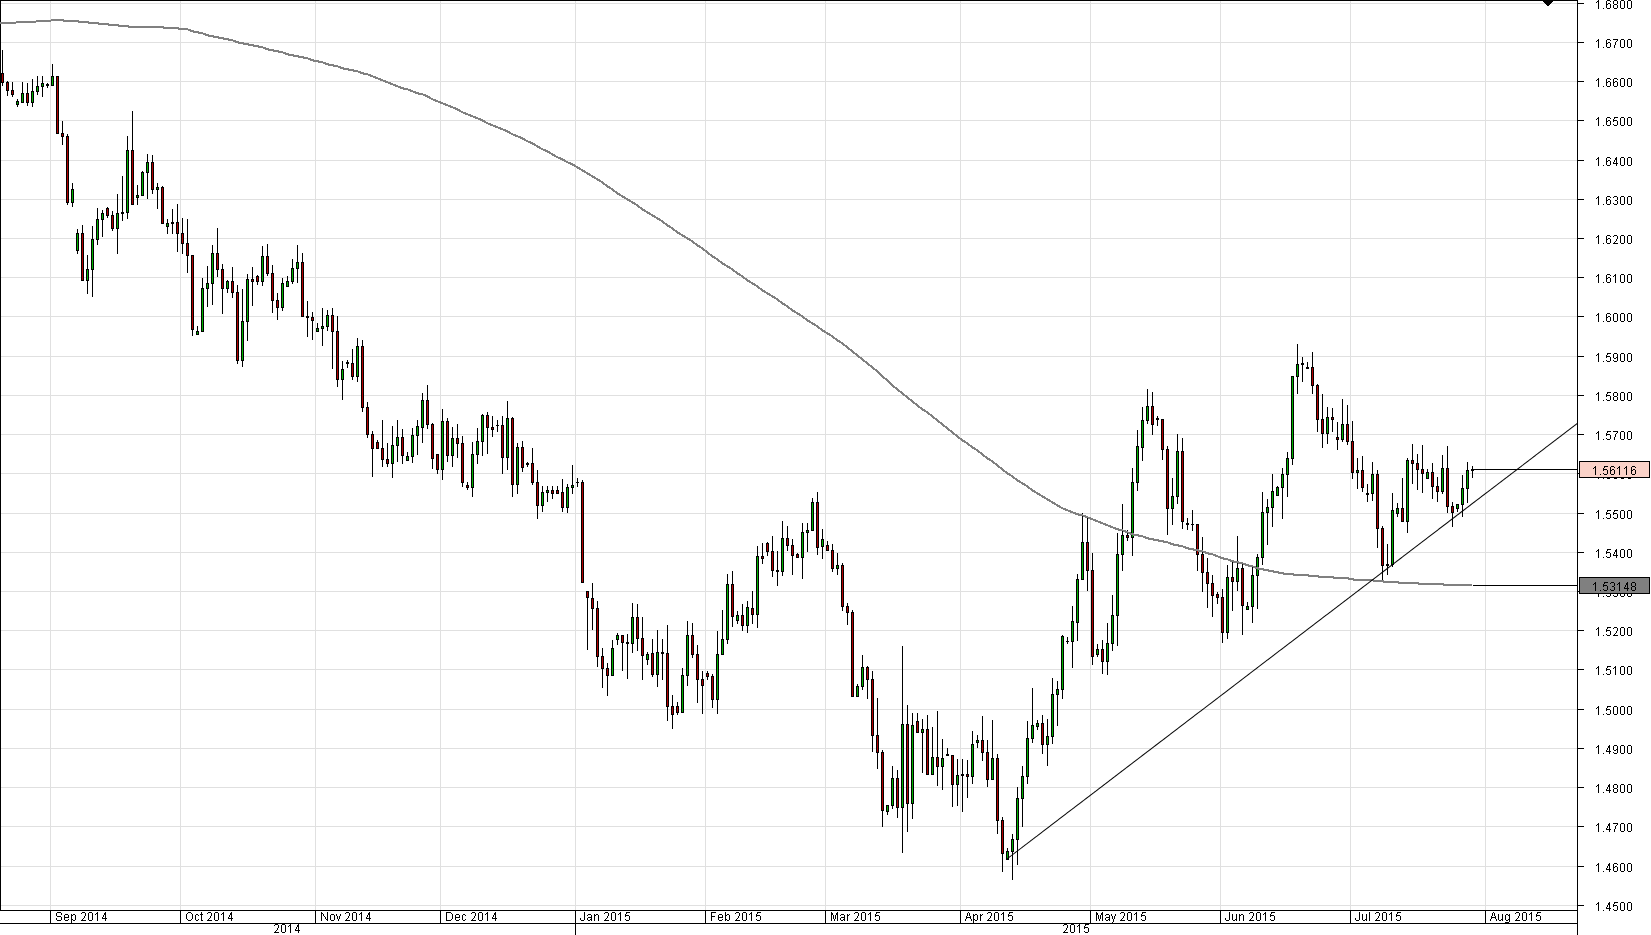Image resolution: width=1651 pixels, height=935 pixels.
Task: Select the Aug 2015 label on the time axis
Action: click(x=1515, y=916)
